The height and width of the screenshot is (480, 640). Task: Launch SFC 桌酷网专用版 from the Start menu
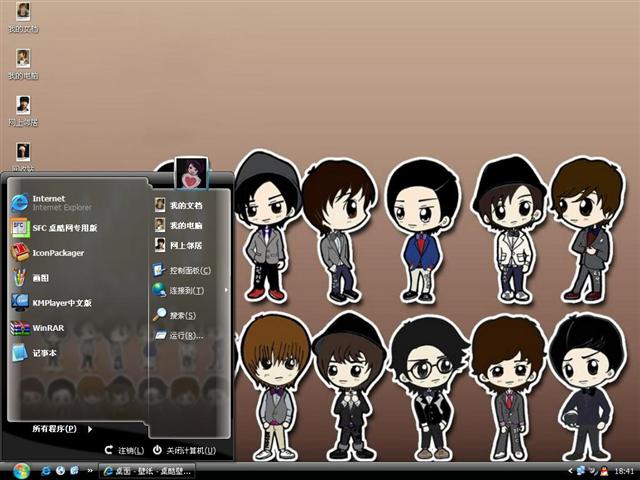pyautogui.click(x=54, y=228)
